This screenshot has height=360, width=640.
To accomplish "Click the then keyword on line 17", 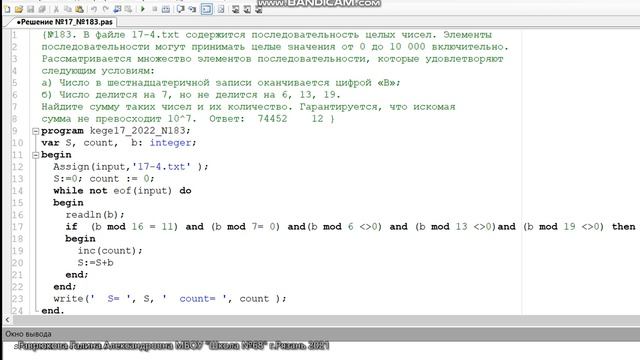I will point(624,227).
